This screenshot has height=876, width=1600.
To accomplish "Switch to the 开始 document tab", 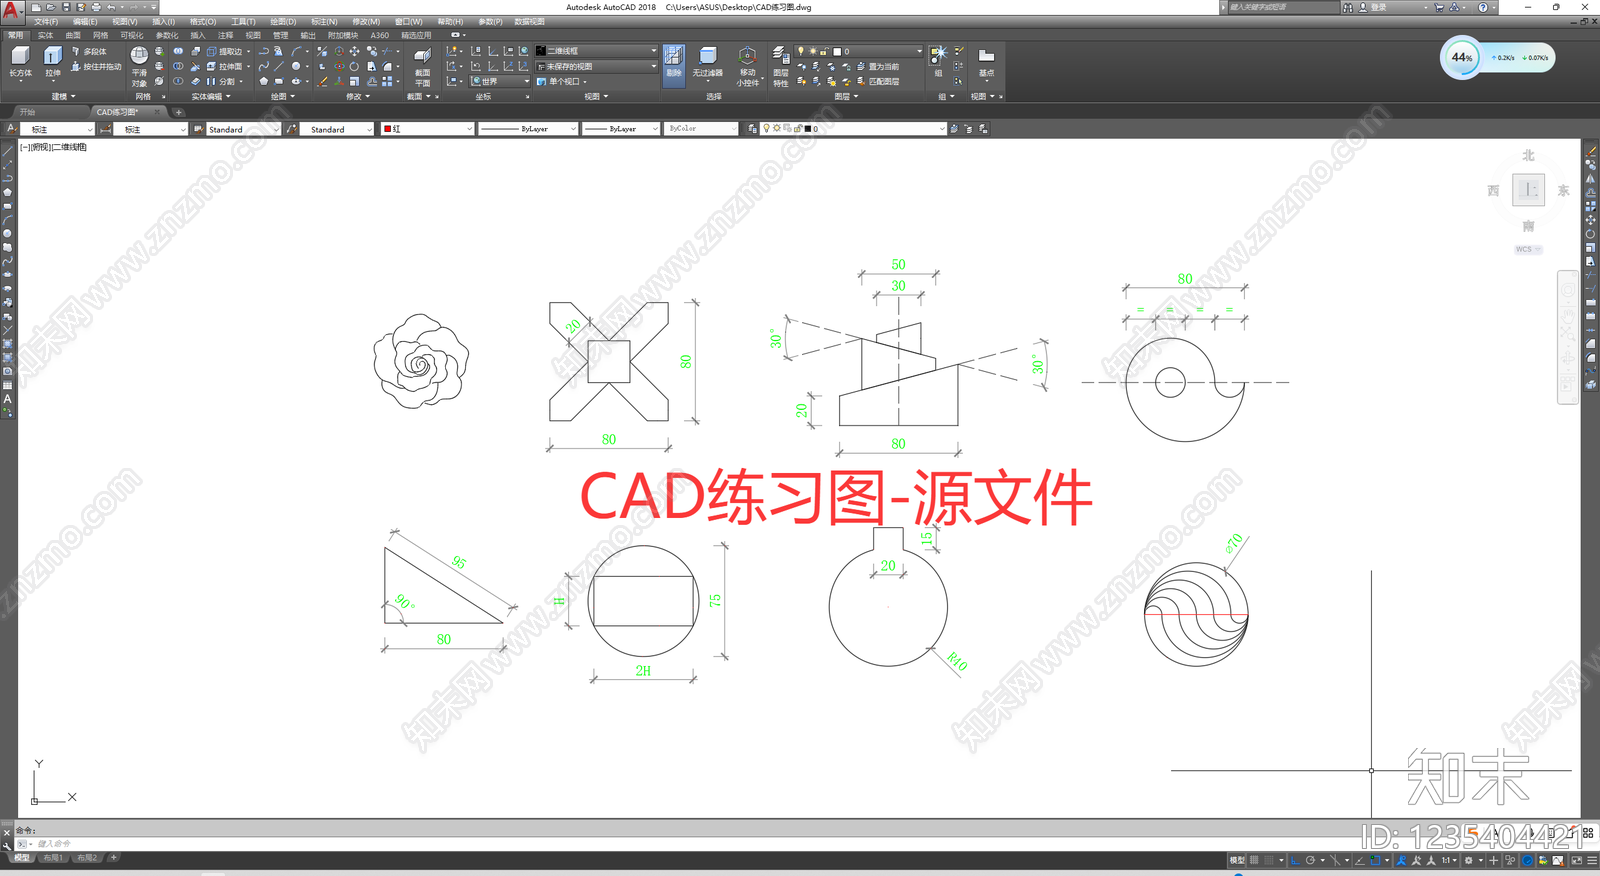I will click(27, 112).
